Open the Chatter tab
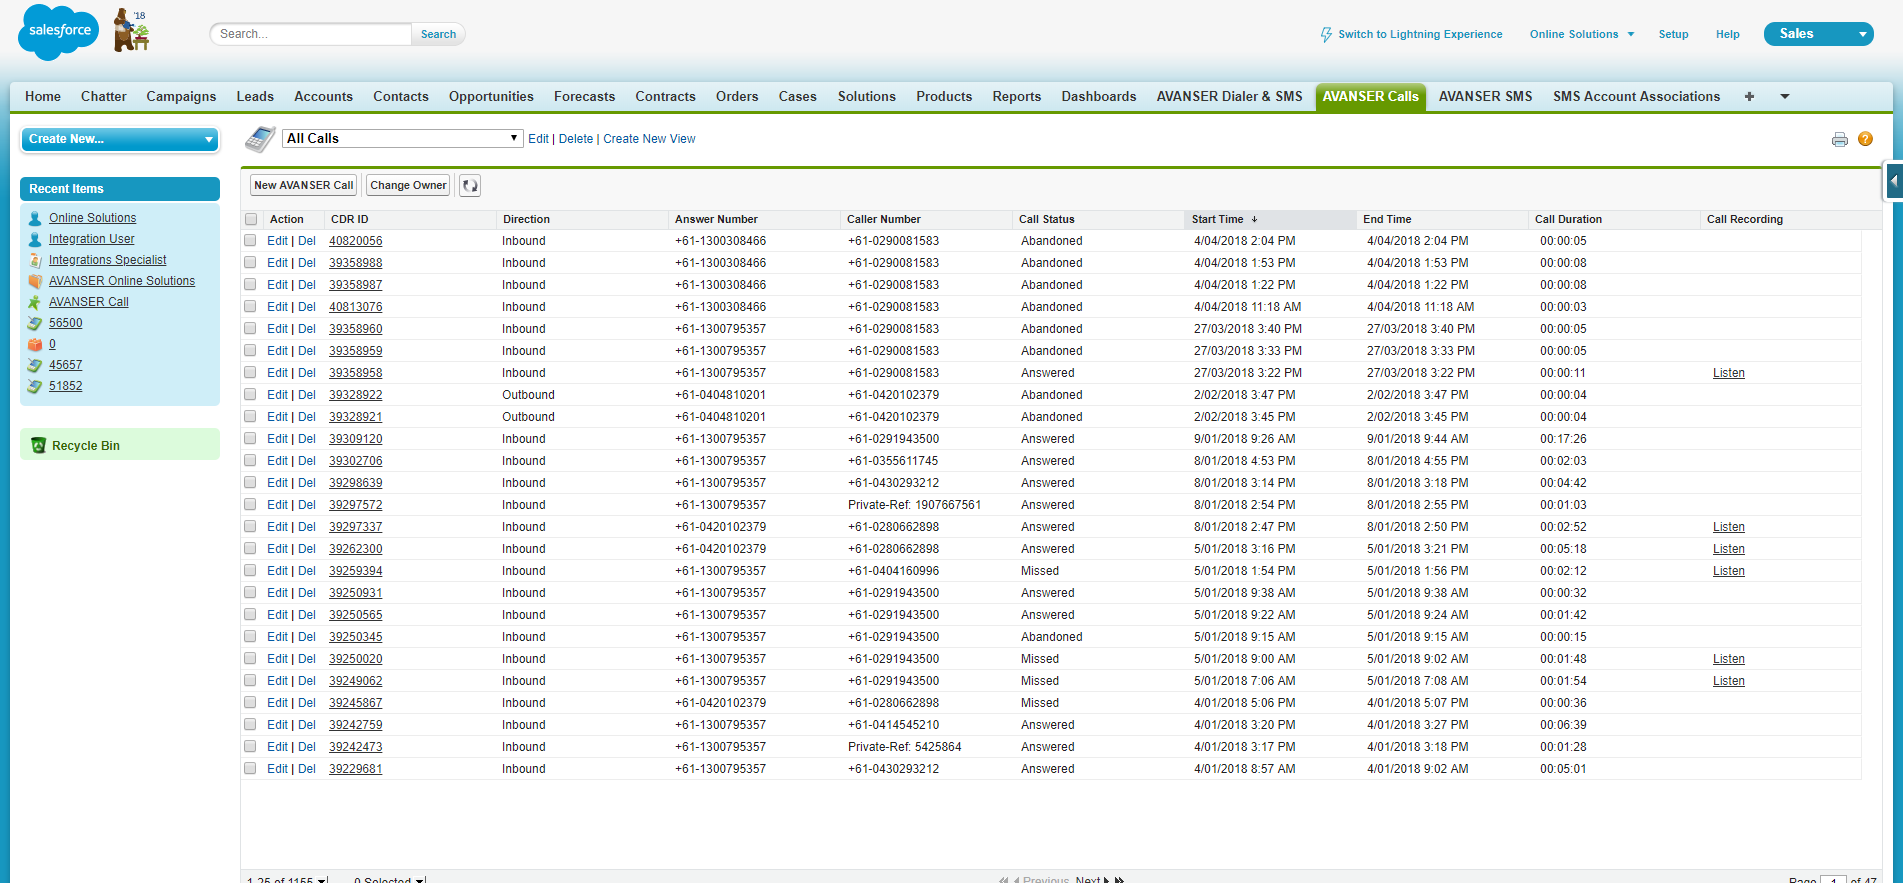Viewport: 1903px width, 883px height. (x=104, y=96)
